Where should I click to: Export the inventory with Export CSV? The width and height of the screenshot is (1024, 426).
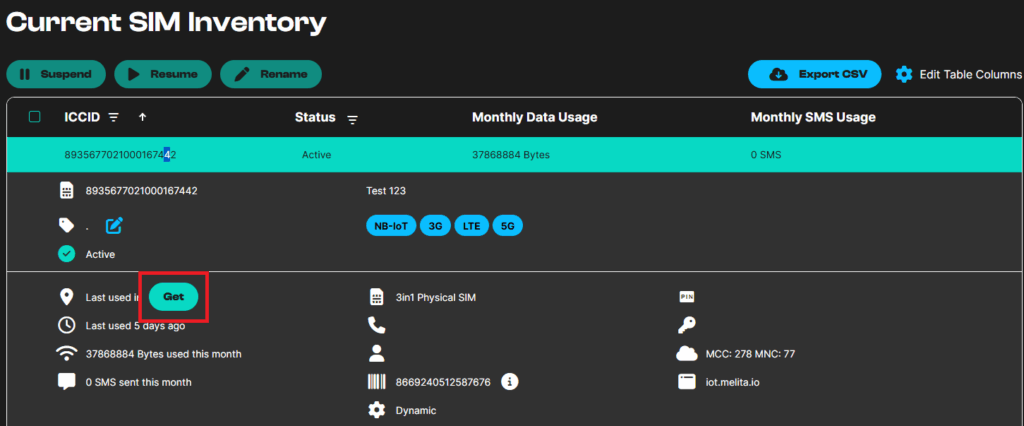pyautogui.click(x=814, y=74)
